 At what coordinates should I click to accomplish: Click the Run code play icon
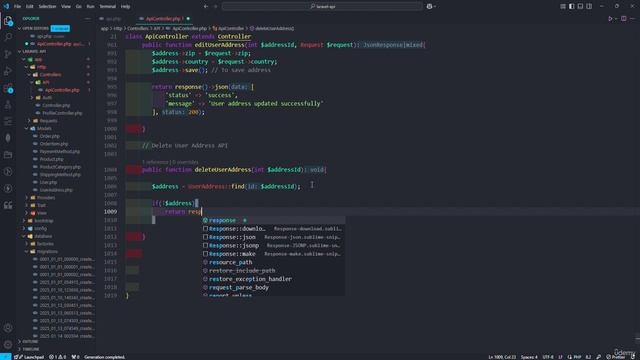[611, 19]
